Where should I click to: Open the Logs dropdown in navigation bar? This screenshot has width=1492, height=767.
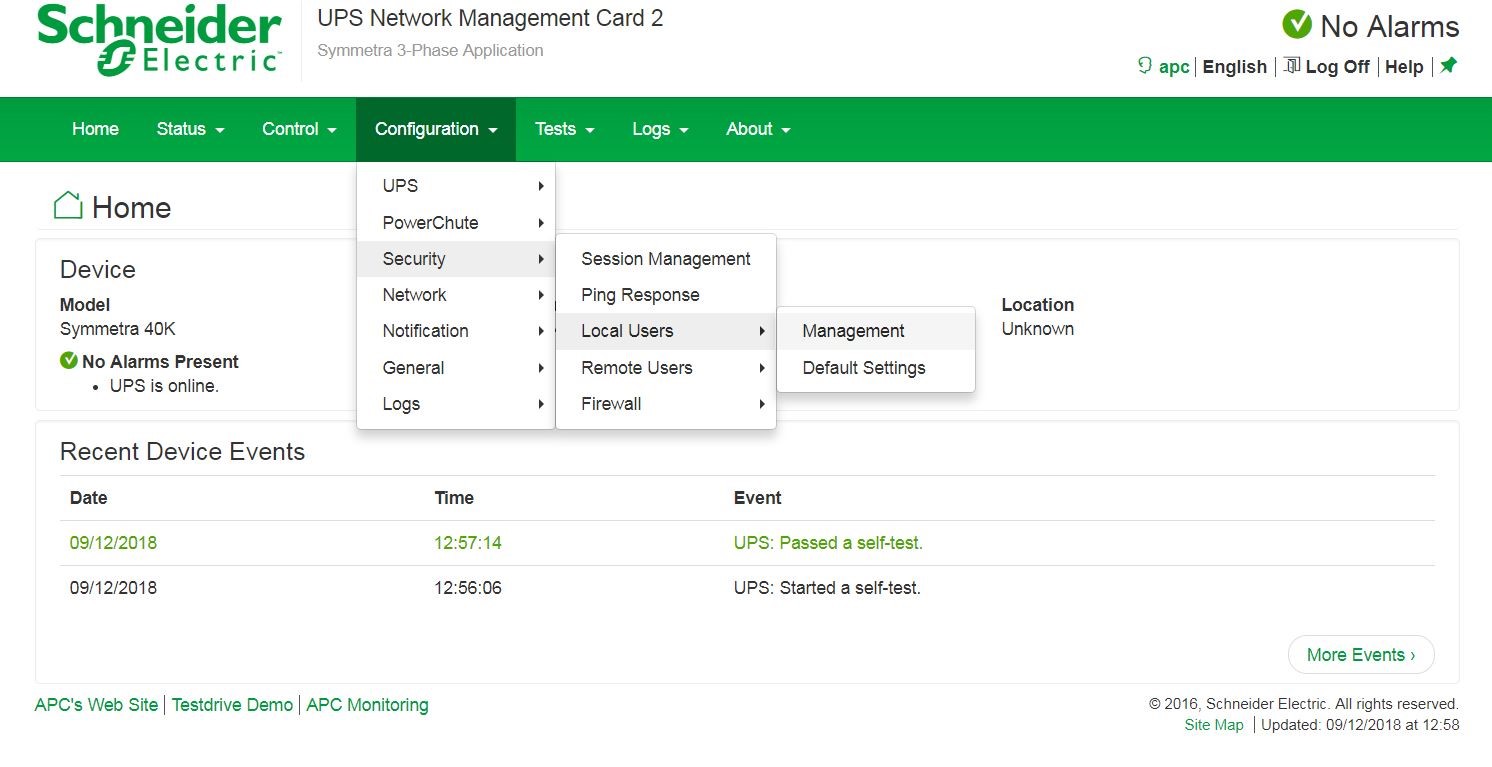point(660,129)
